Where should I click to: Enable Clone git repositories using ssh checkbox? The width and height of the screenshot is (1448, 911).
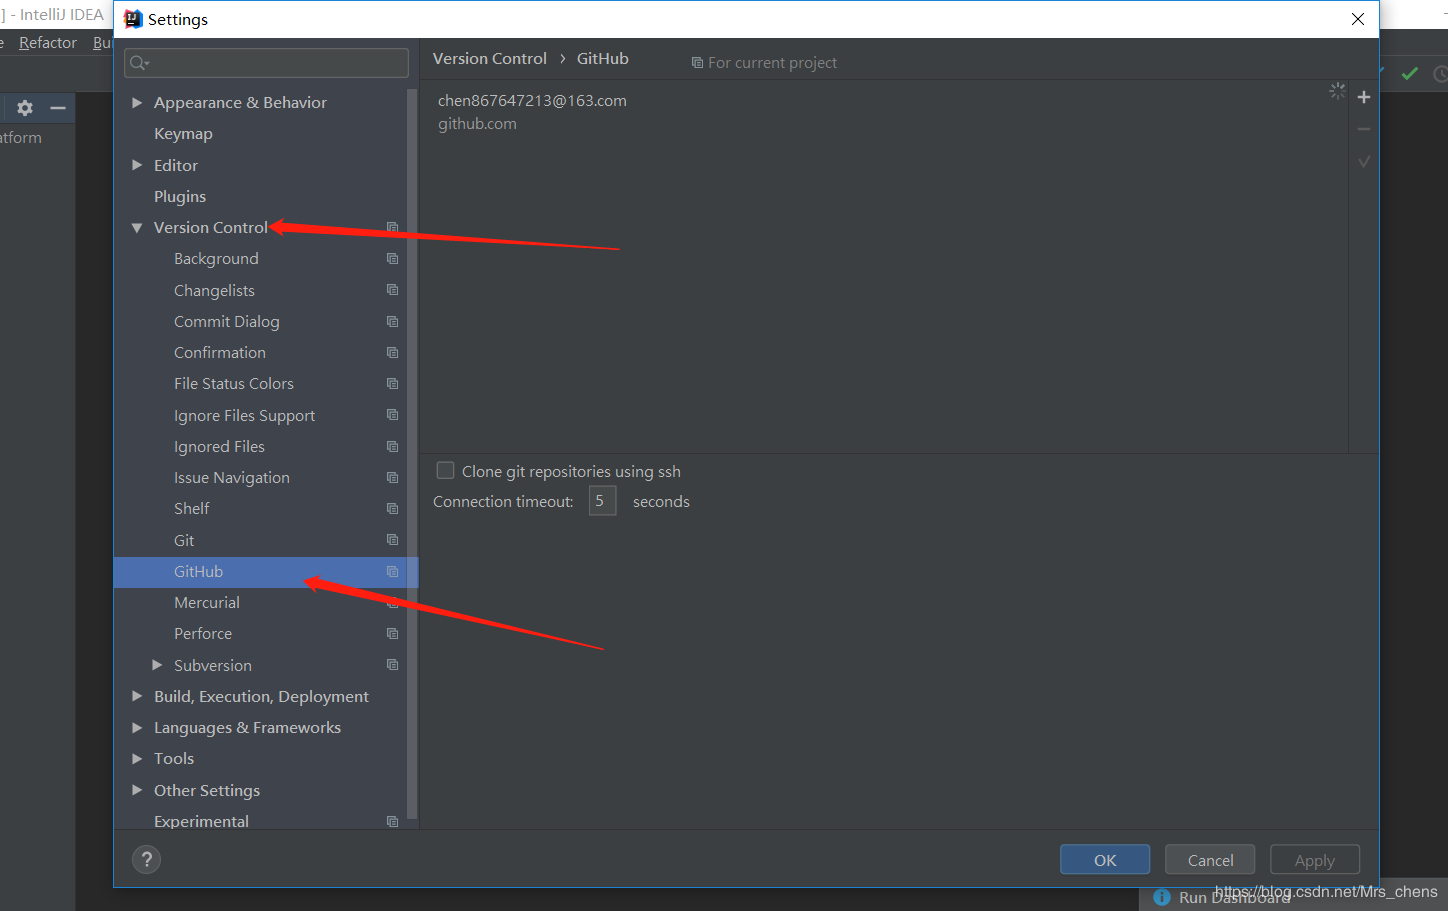coord(445,470)
